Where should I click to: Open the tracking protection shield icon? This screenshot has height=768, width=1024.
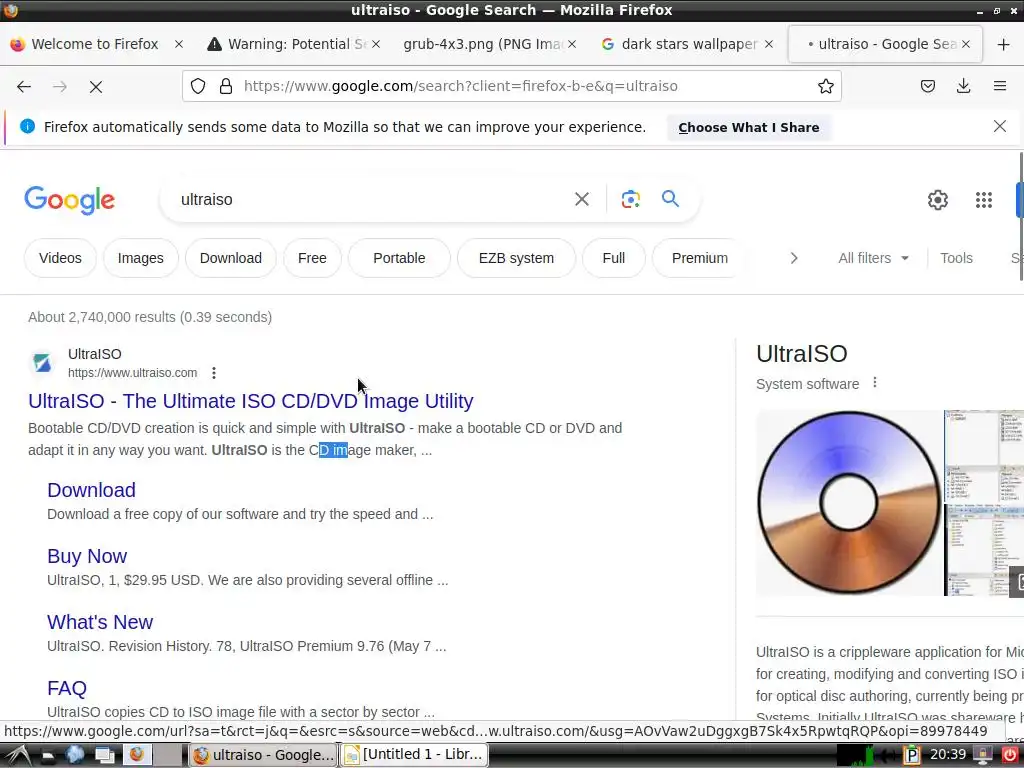[198, 86]
